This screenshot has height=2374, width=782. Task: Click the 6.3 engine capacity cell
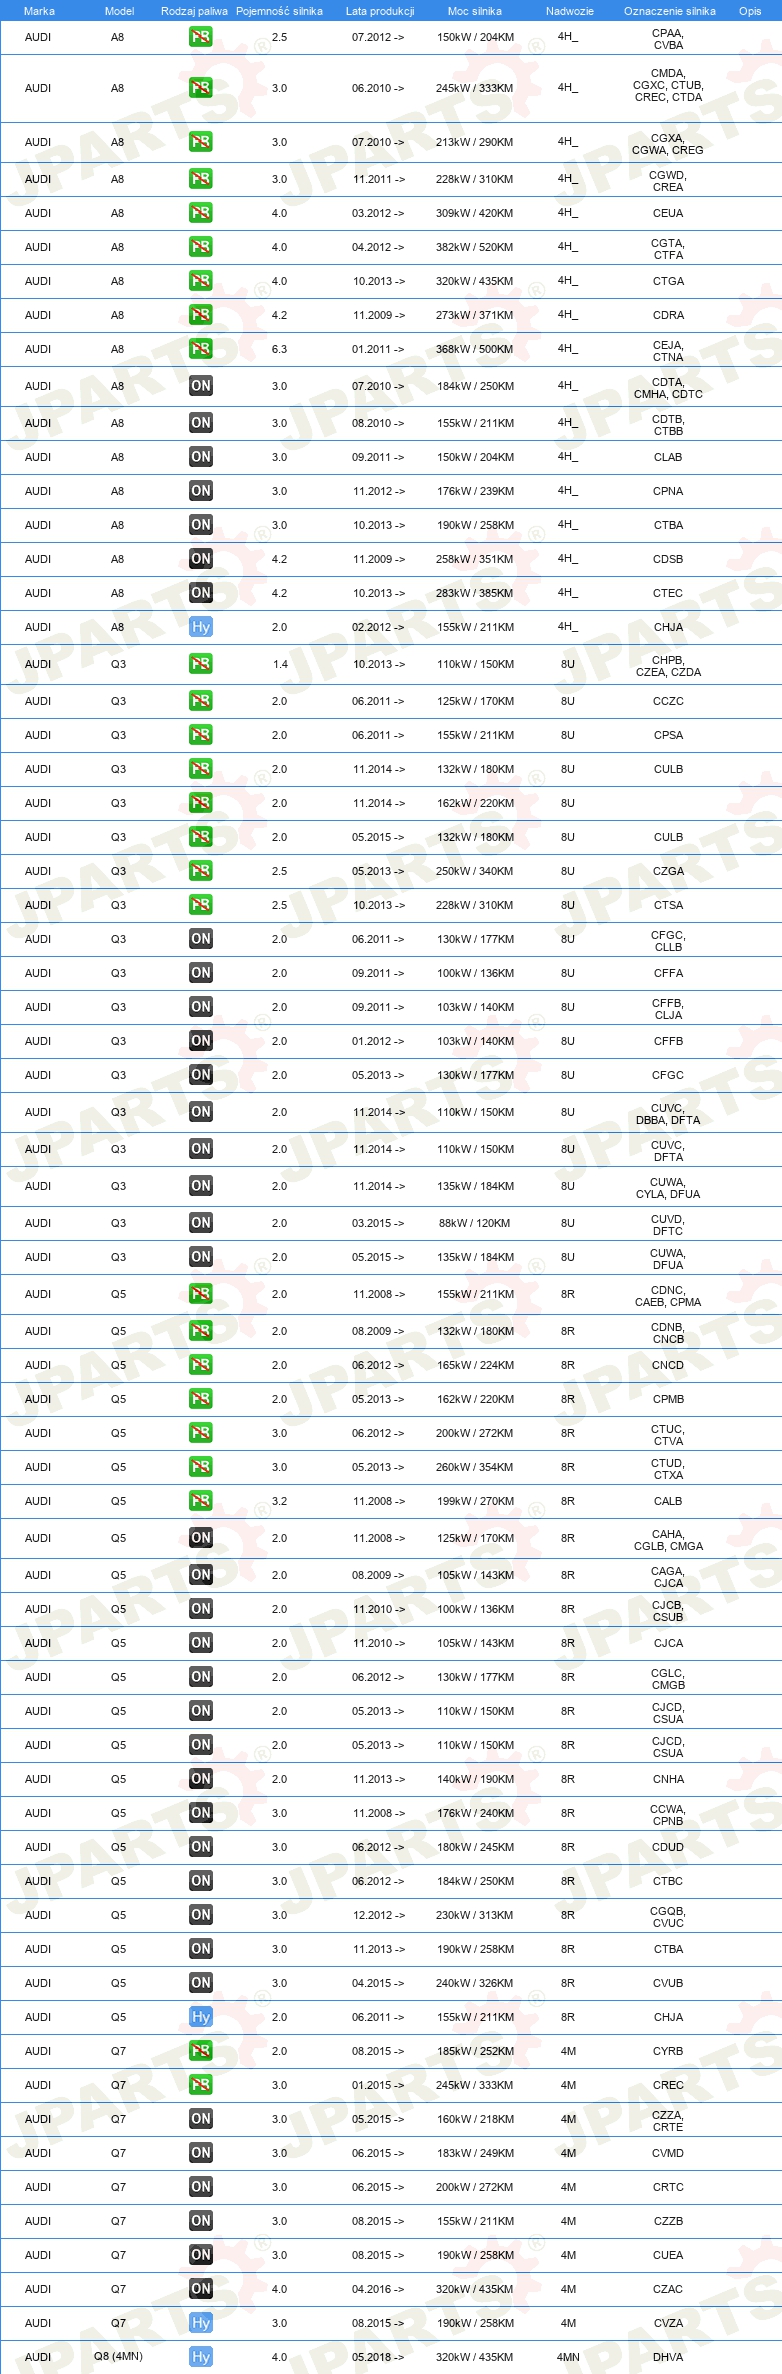(x=279, y=349)
